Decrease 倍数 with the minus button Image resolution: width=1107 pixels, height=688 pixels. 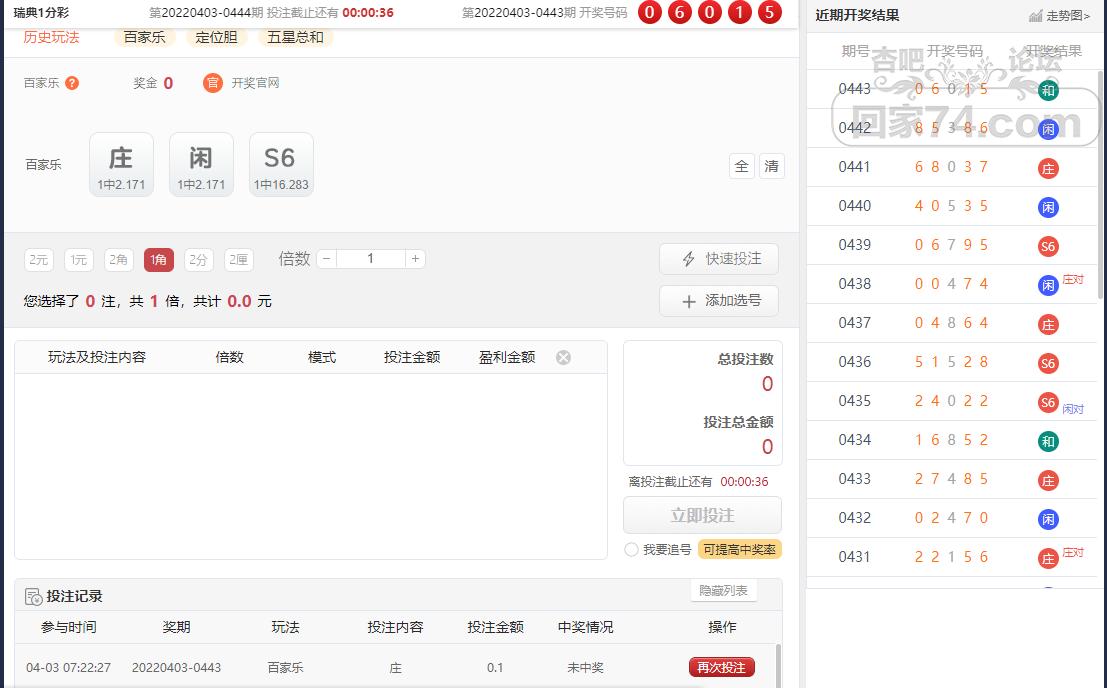click(326, 259)
